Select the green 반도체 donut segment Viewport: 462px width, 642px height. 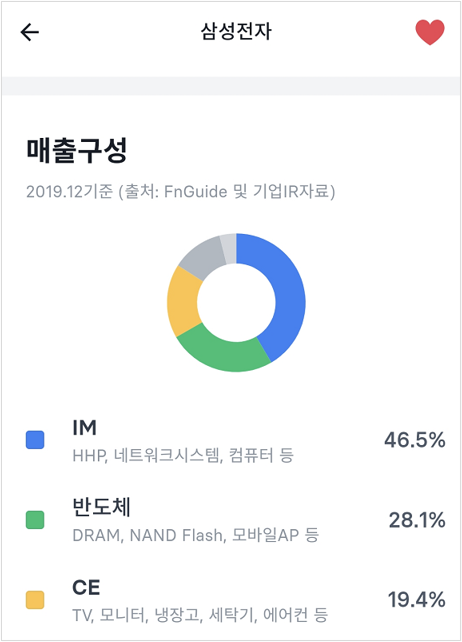pyautogui.click(x=221, y=351)
